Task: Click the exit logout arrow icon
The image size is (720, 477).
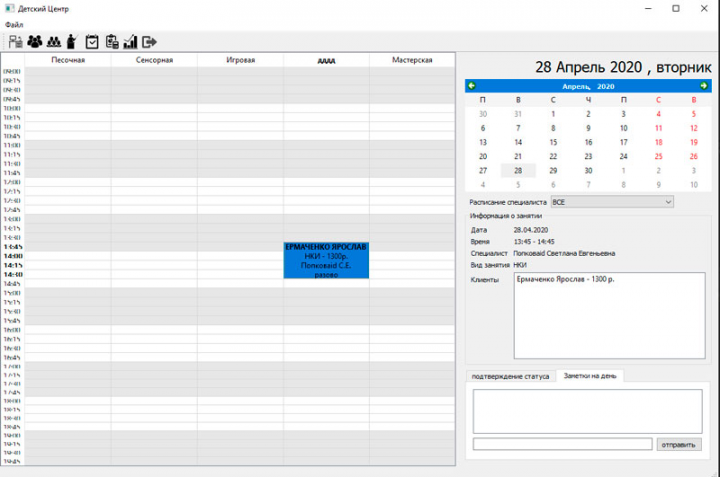Action: click(149, 42)
